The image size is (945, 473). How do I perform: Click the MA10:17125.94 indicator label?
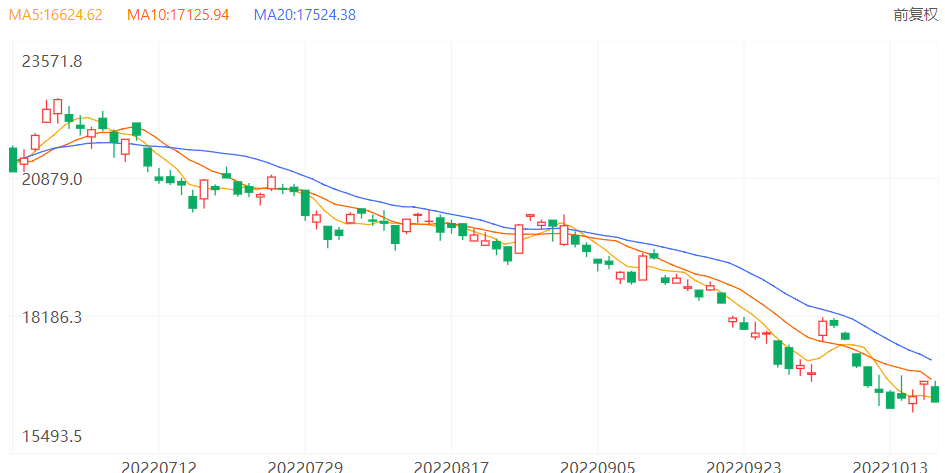(x=178, y=15)
